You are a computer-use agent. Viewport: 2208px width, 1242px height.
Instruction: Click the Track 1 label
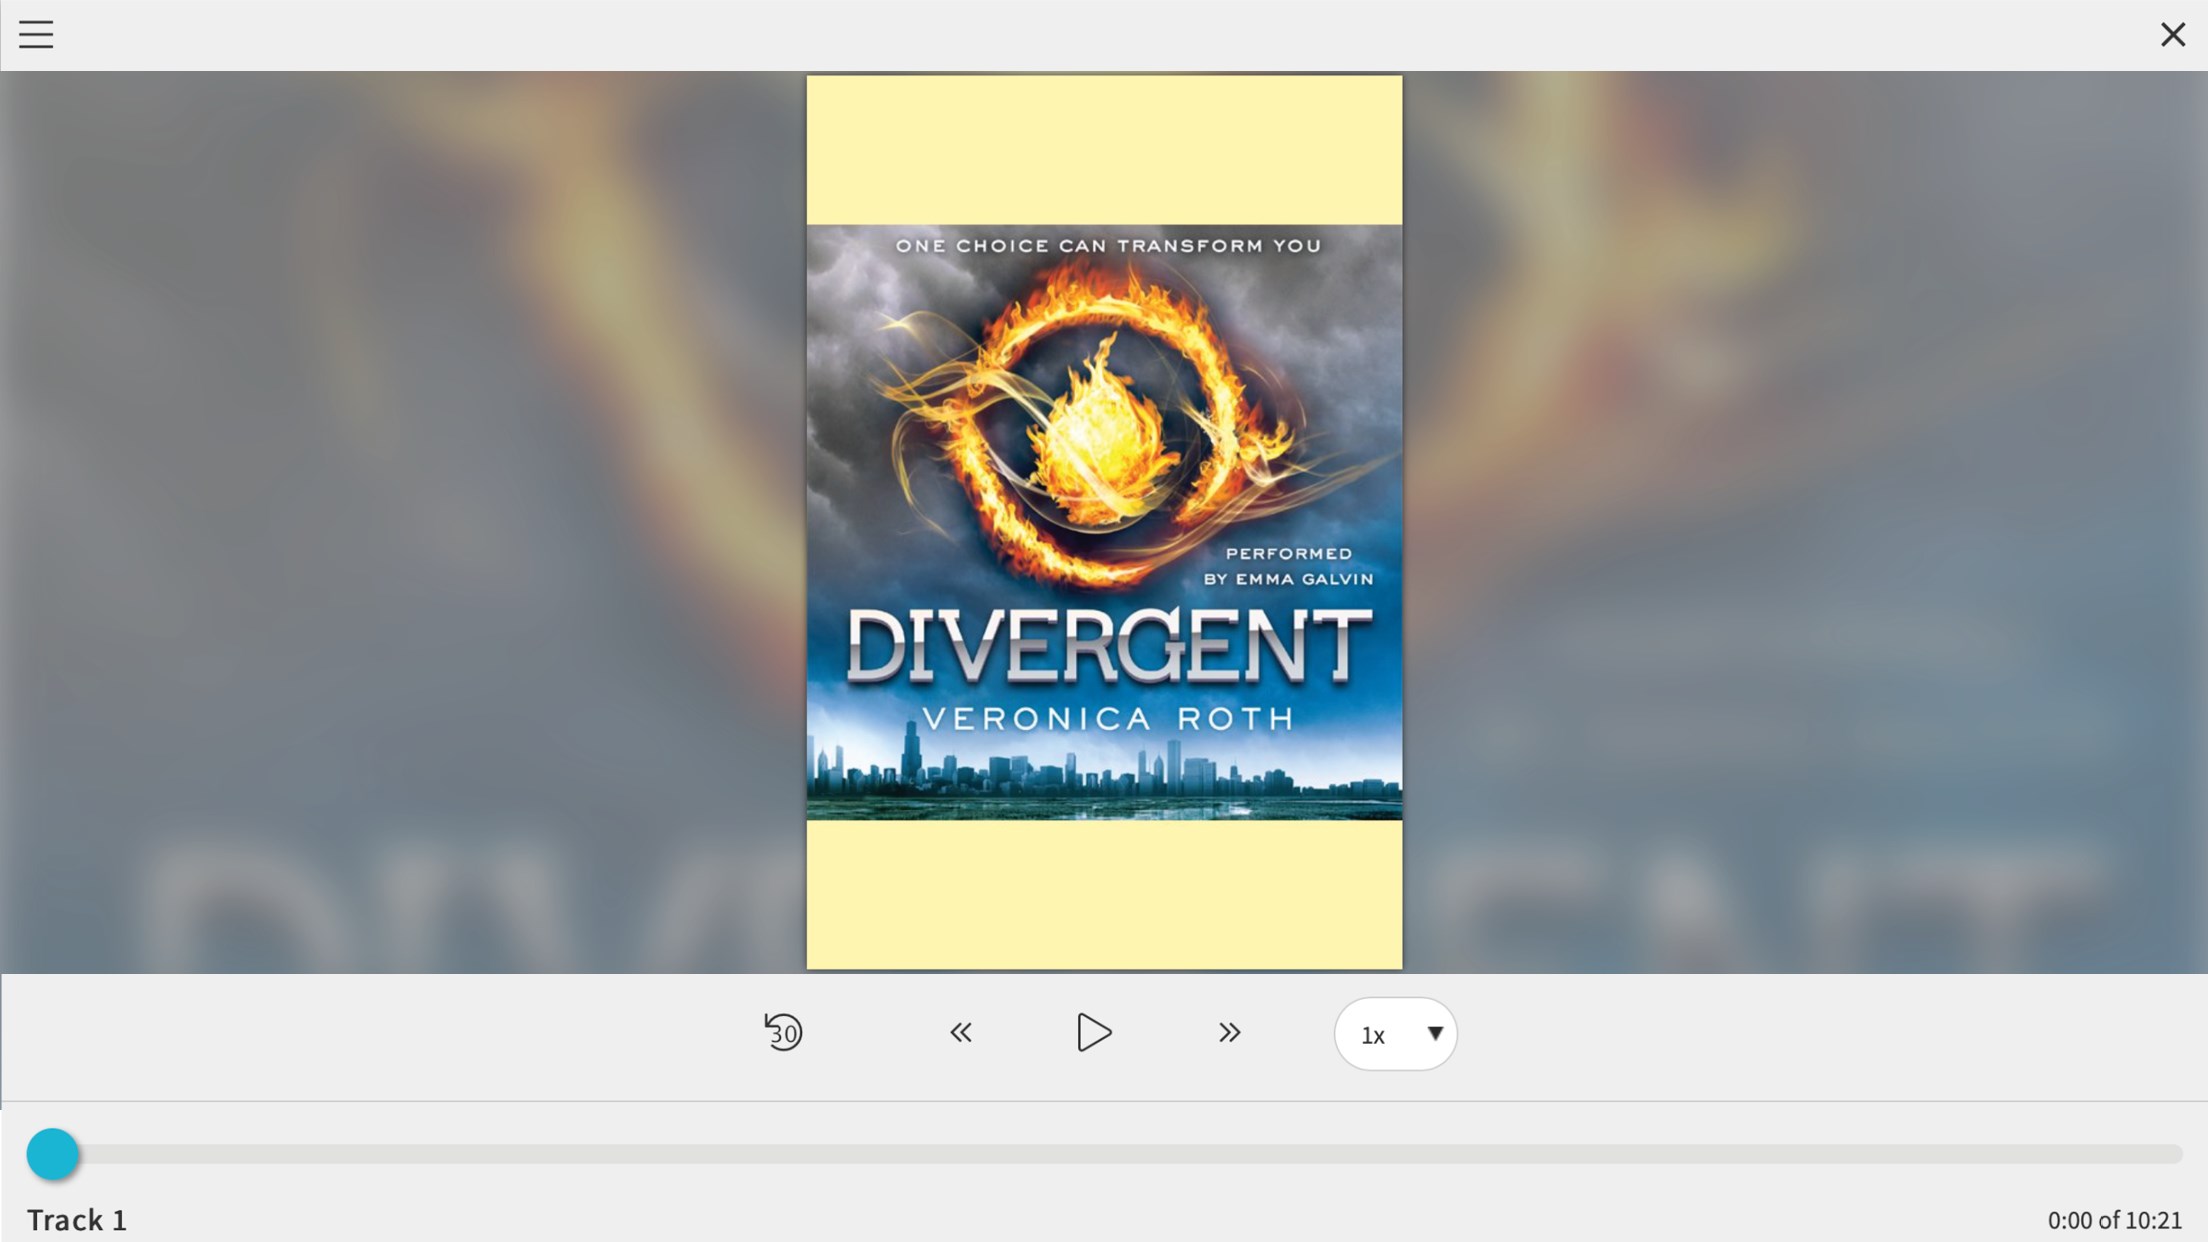coord(77,1220)
